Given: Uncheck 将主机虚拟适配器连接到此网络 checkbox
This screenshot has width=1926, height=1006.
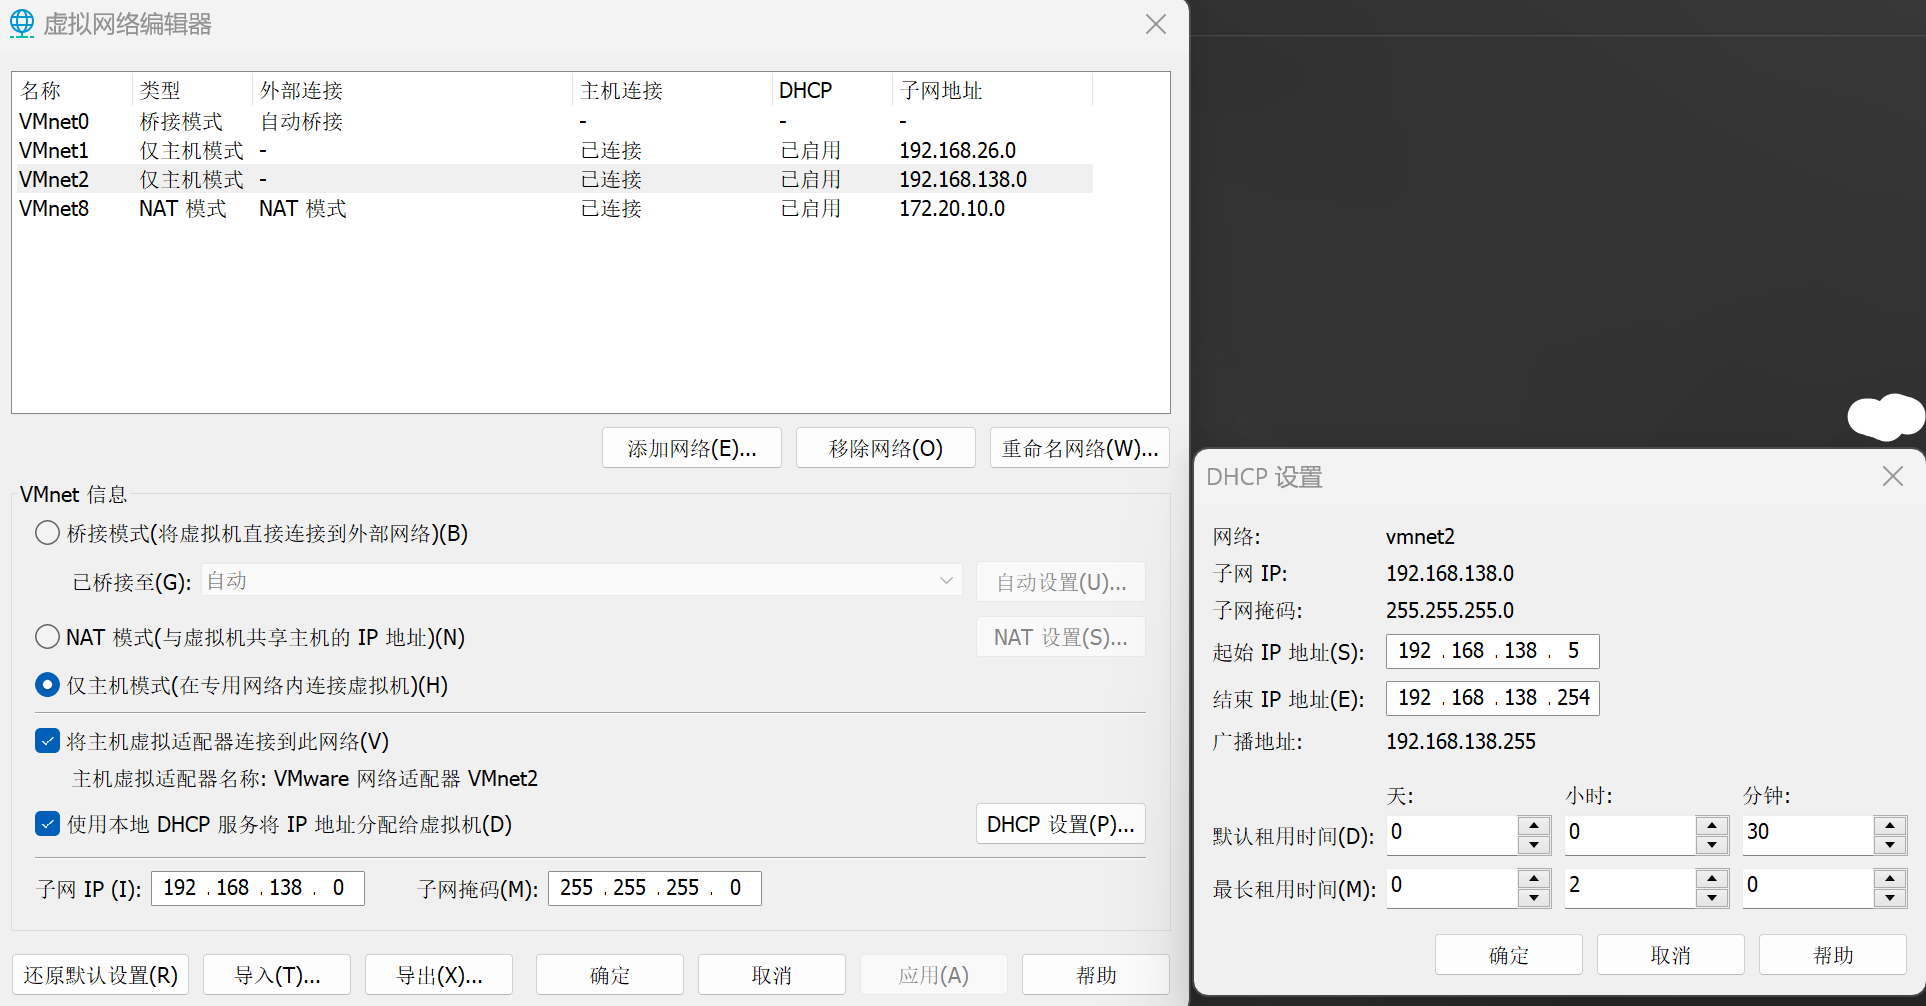Looking at the screenshot, I should [x=47, y=741].
